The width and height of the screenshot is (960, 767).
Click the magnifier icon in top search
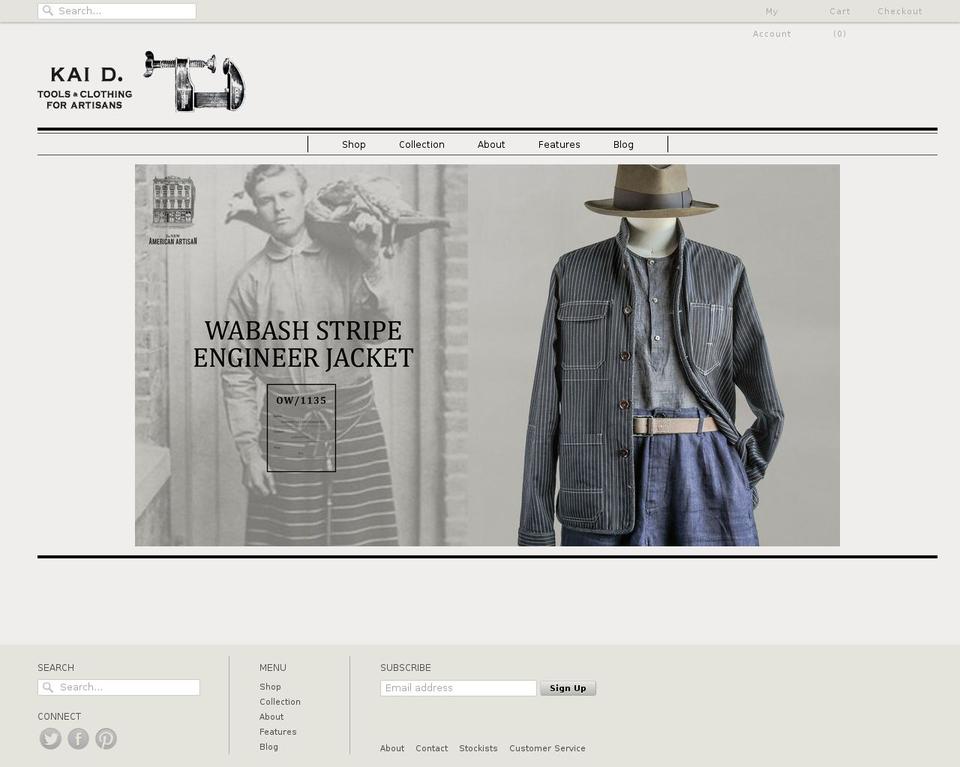pyautogui.click(x=48, y=10)
